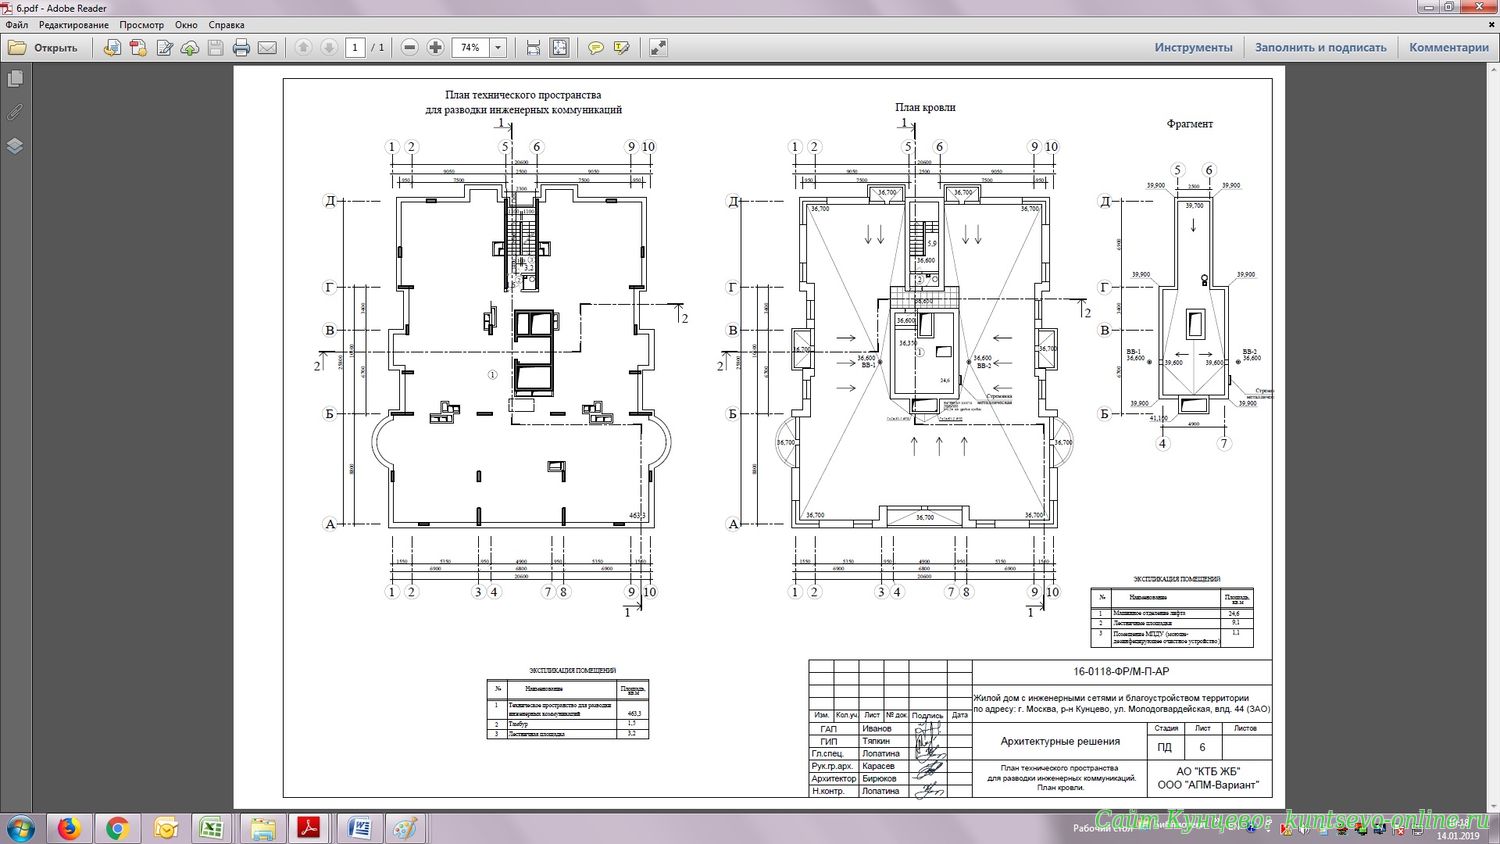
Task: Open the Комментарии panel
Action: (x=1449, y=47)
